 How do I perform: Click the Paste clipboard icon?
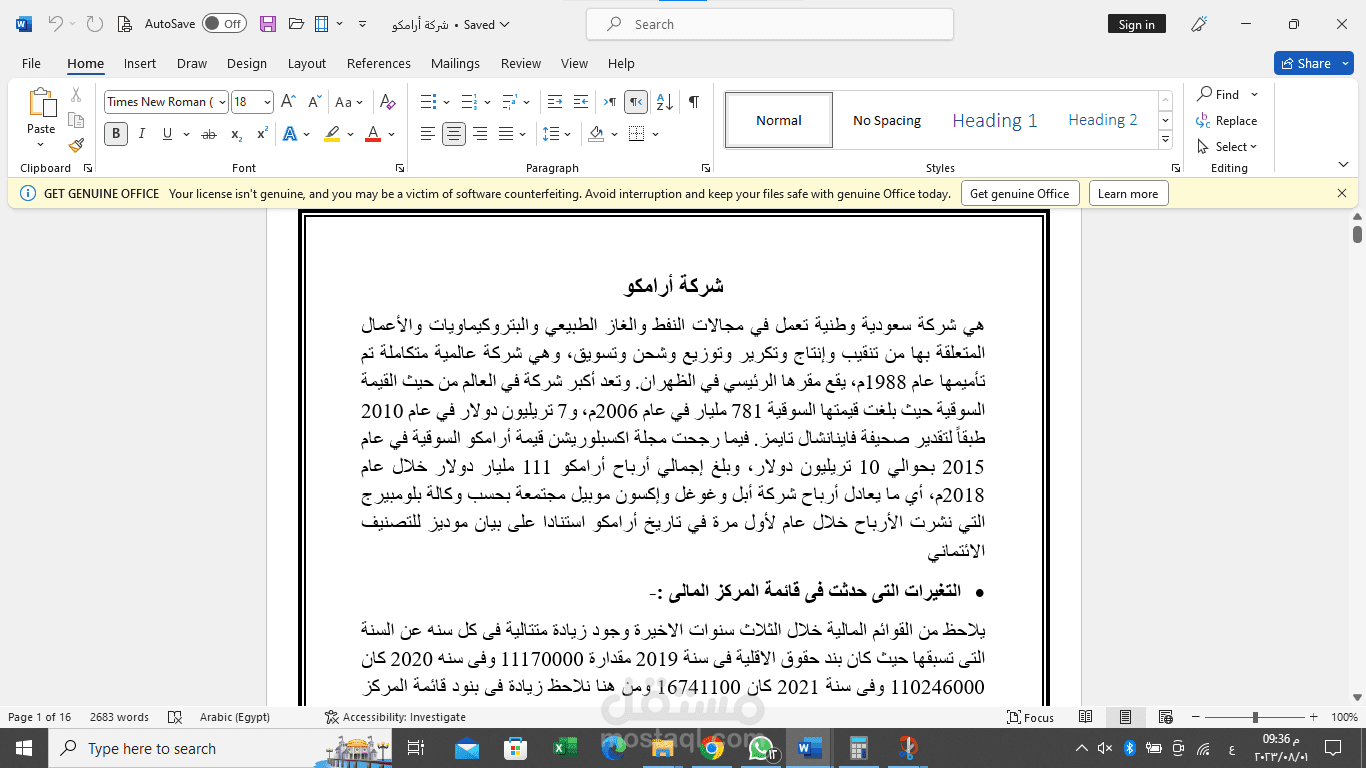tap(41, 104)
